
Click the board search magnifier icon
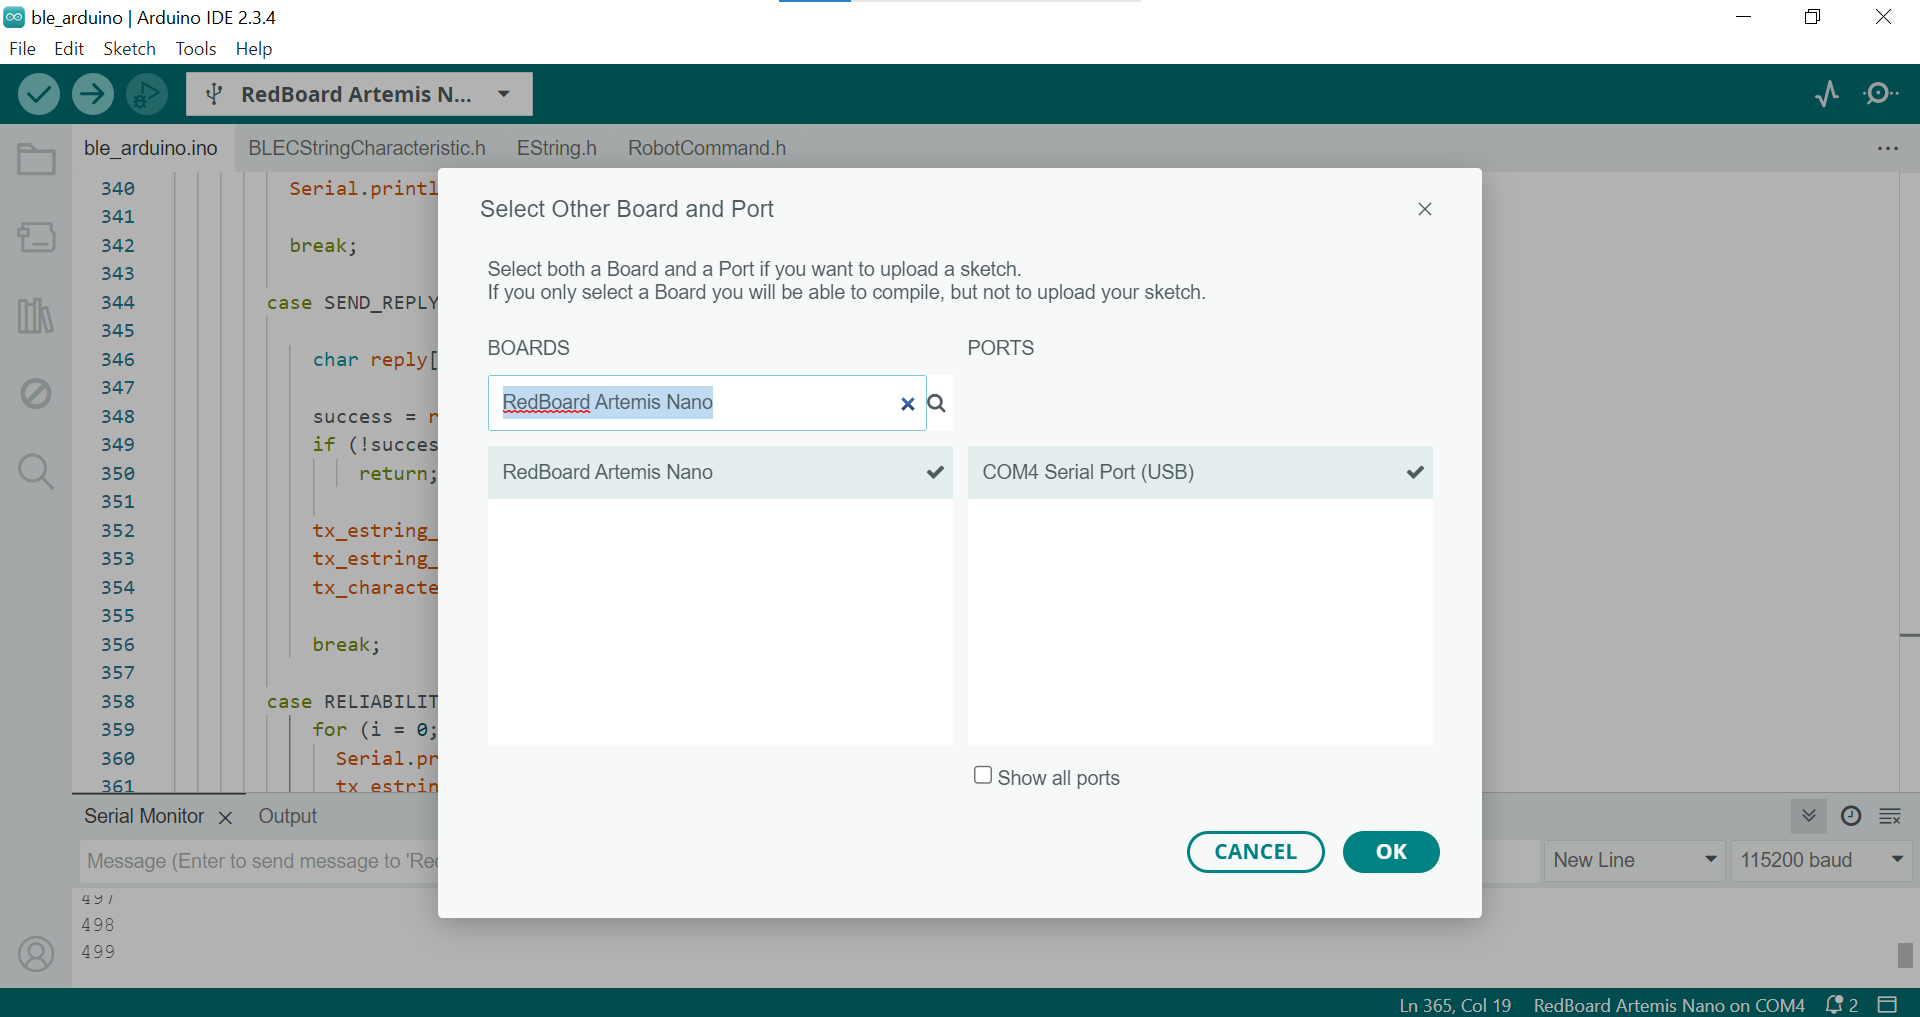click(937, 403)
